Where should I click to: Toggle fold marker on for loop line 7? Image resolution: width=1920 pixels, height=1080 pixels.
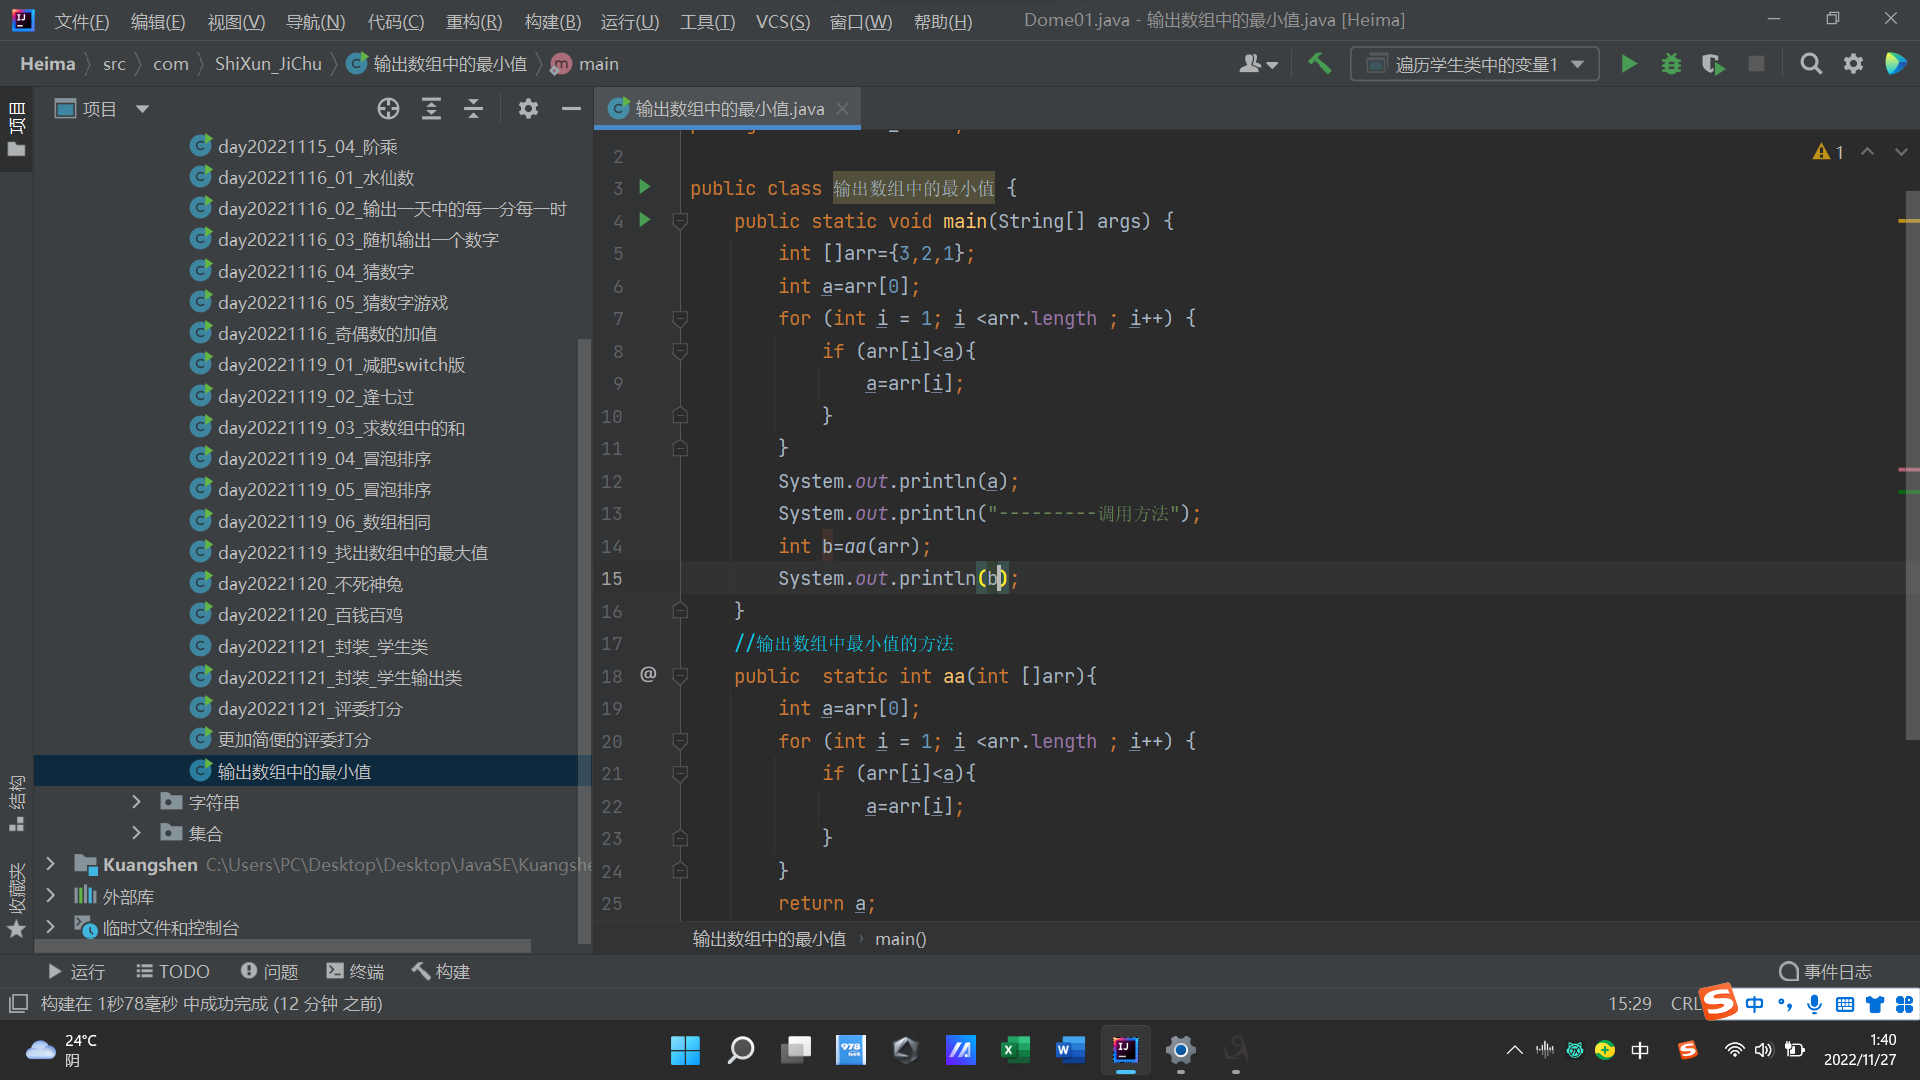pyautogui.click(x=680, y=318)
